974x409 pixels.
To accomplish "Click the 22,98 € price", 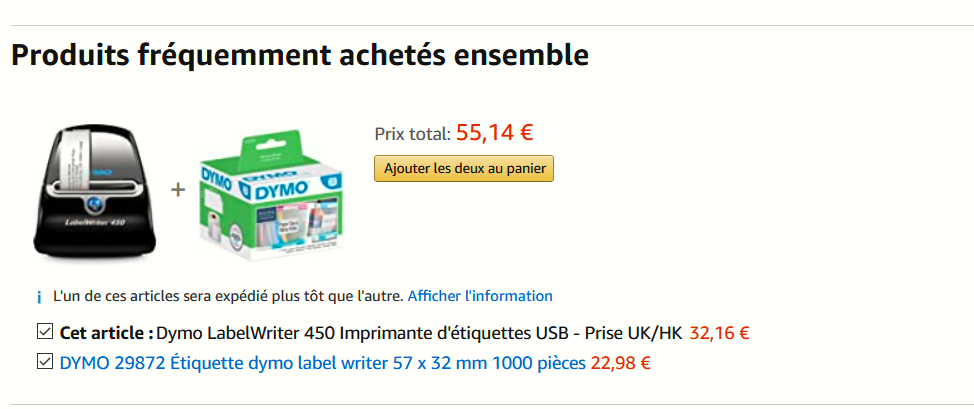I will tap(620, 363).
